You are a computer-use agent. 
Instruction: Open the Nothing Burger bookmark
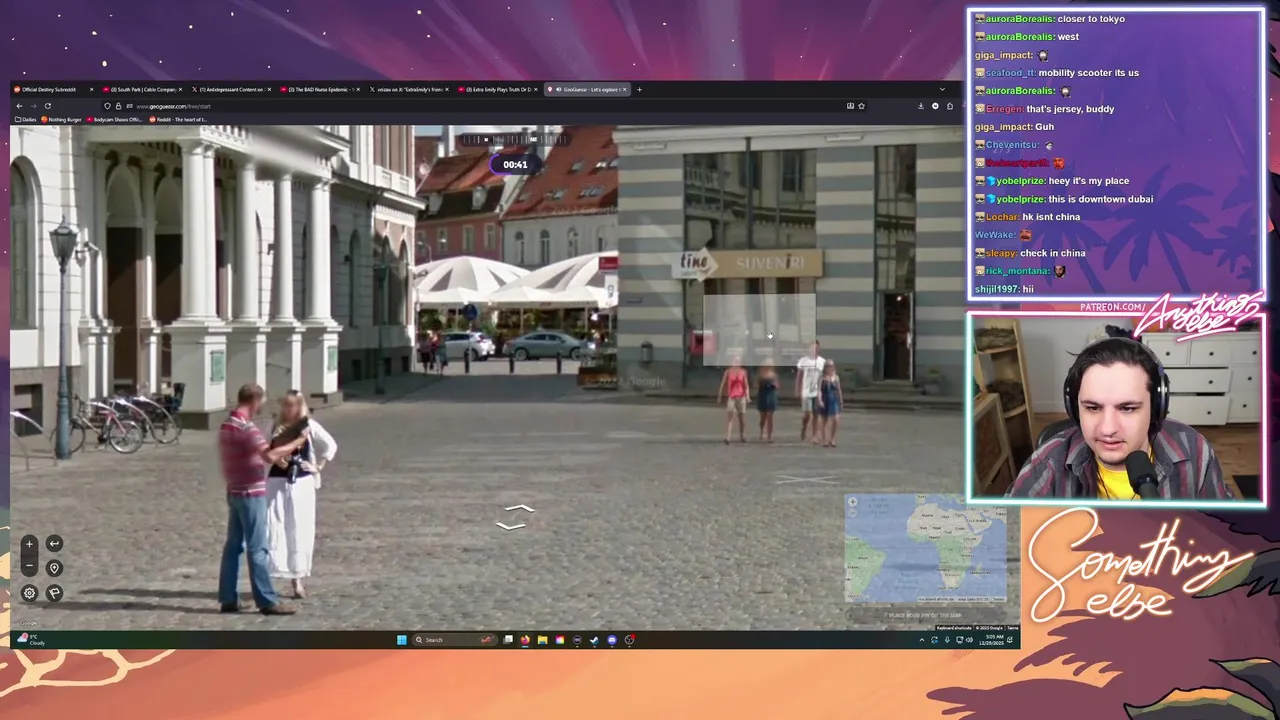(61, 119)
